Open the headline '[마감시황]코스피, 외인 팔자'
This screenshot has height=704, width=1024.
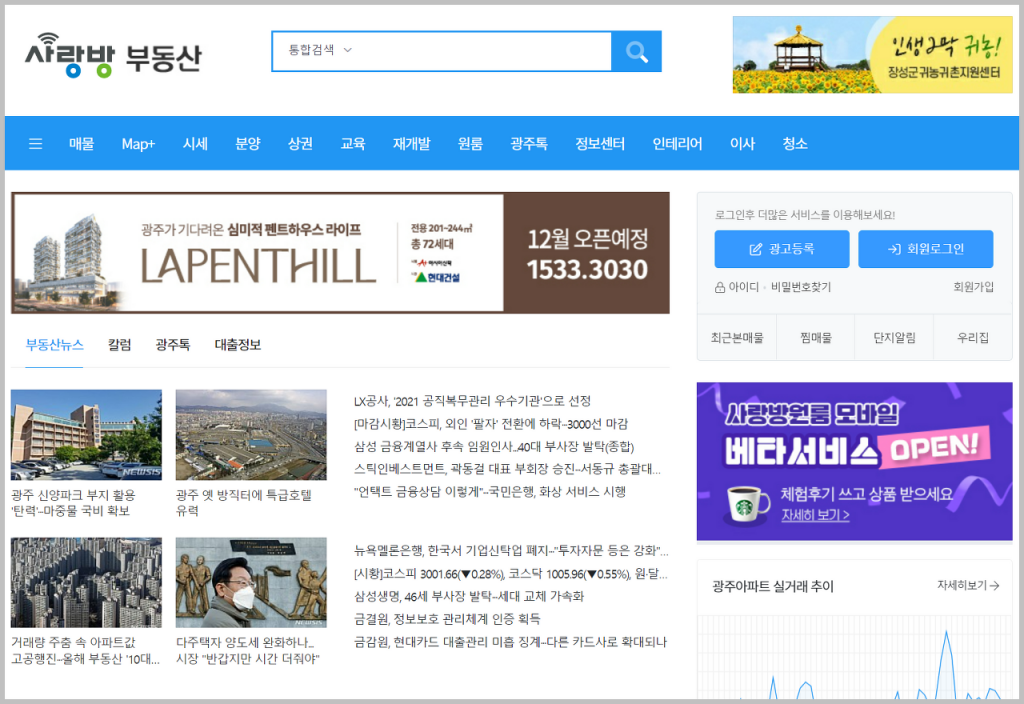490,424
